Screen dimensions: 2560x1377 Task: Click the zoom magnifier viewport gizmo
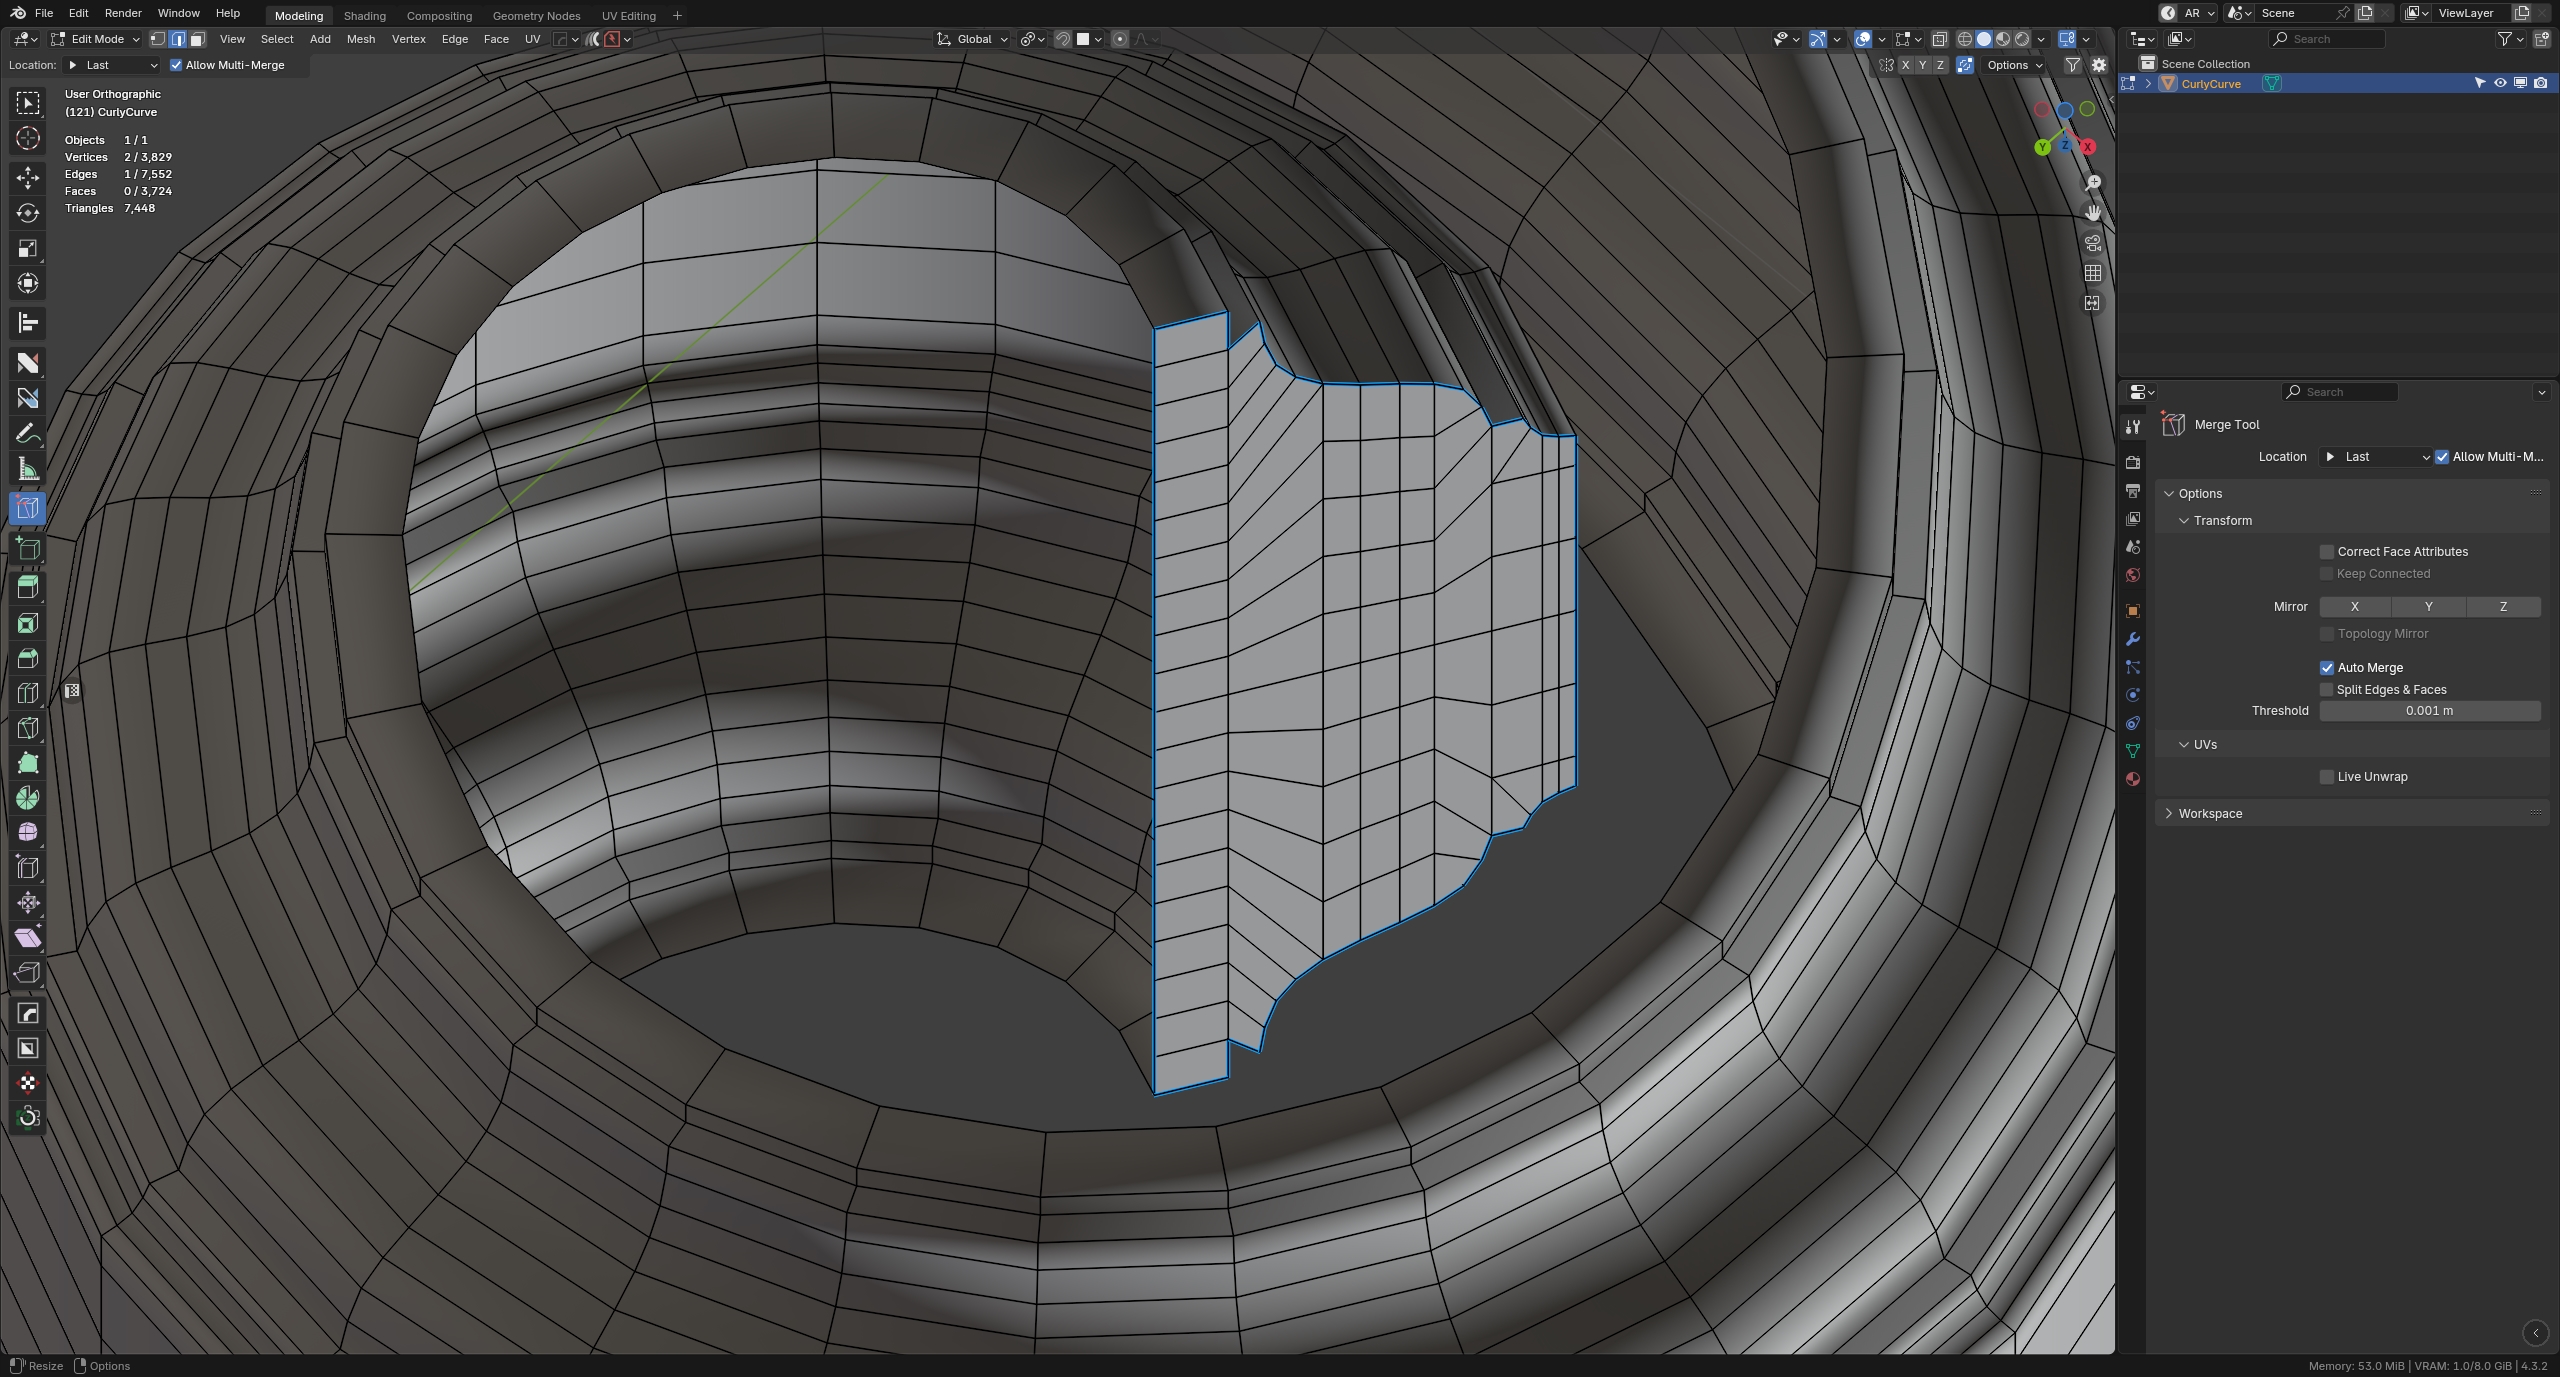tap(2092, 183)
